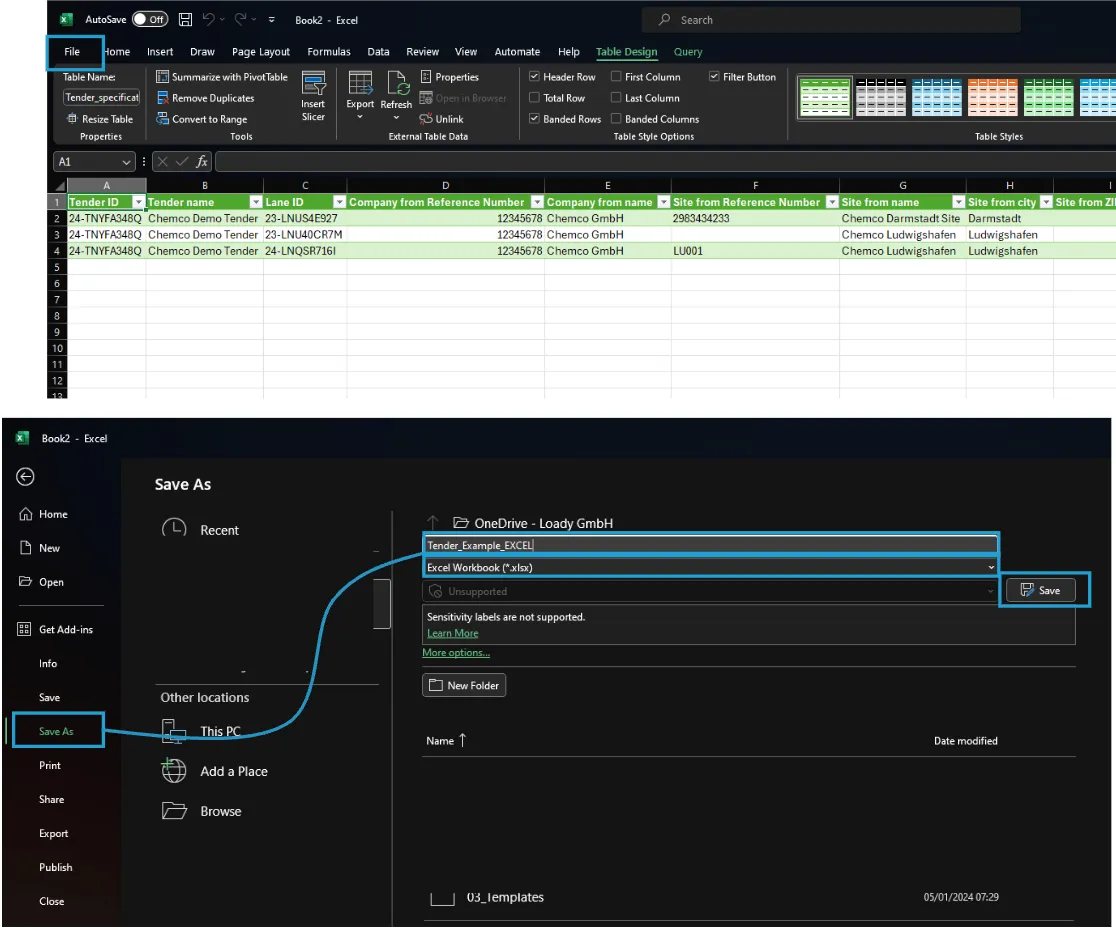The height and width of the screenshot is (930, 1116).
Task: Click the Search box magnifier in title bar
Action: click(664, 20)
